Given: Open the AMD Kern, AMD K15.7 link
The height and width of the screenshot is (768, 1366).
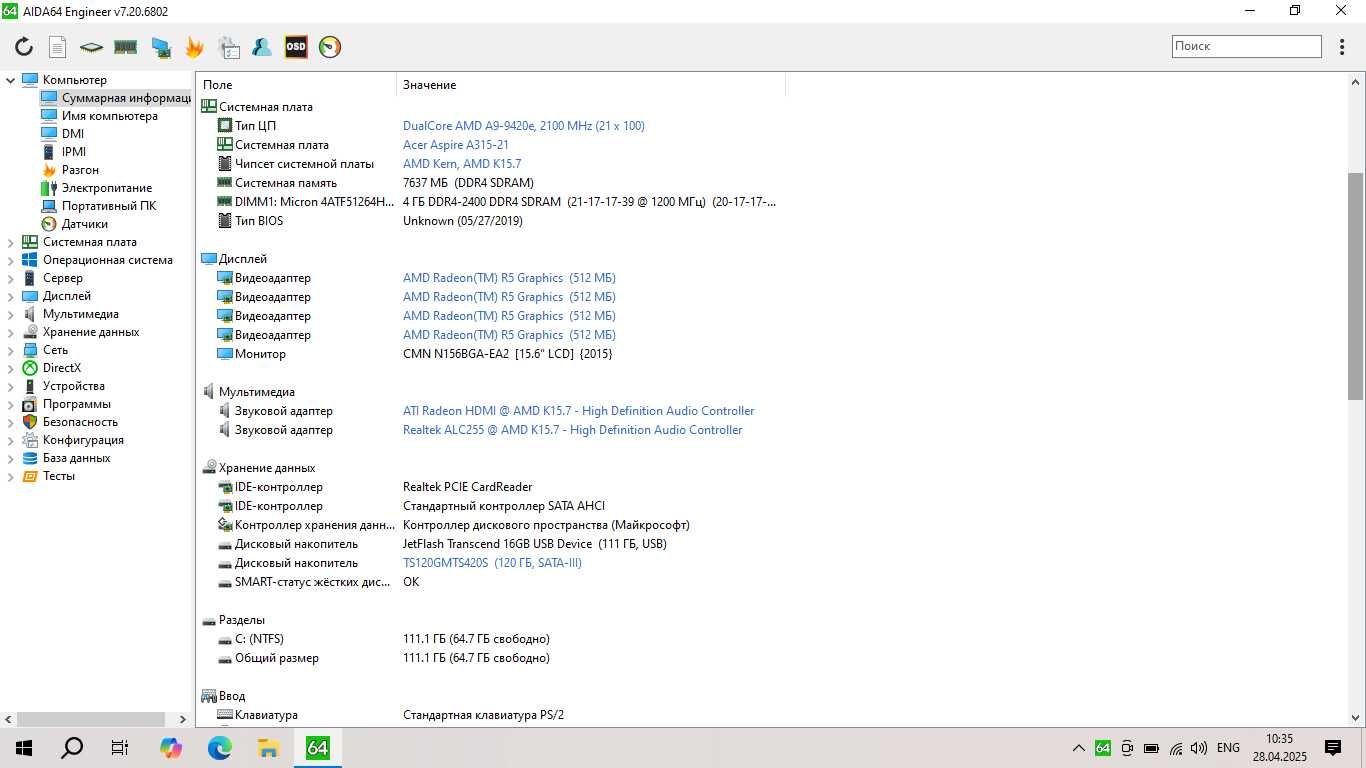Looking at the screenshot, I should click(462, 164).
